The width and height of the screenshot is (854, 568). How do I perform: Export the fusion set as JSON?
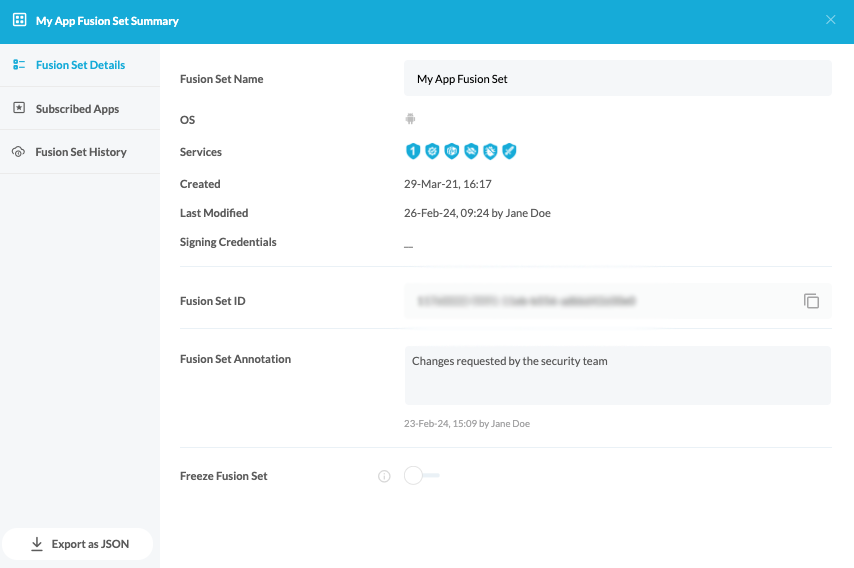pyautogui.click(x=79, y=544)
